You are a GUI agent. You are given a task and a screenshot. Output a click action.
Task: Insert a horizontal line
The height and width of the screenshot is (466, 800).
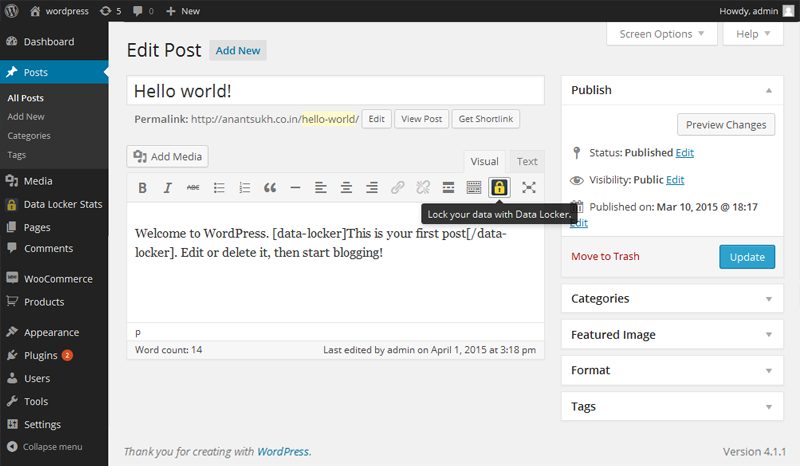pyautogui.click(x=295, y=188)
